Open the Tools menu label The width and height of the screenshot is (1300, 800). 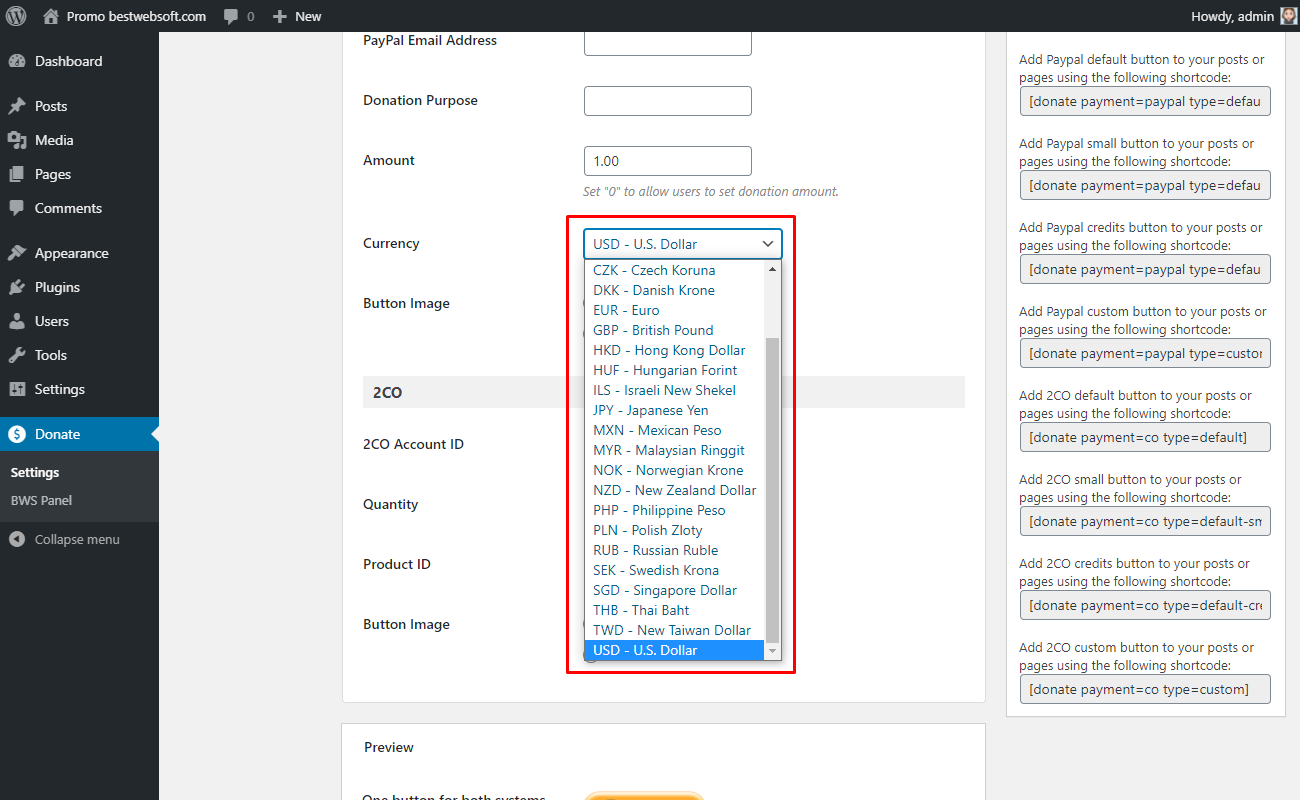point(51,355)
